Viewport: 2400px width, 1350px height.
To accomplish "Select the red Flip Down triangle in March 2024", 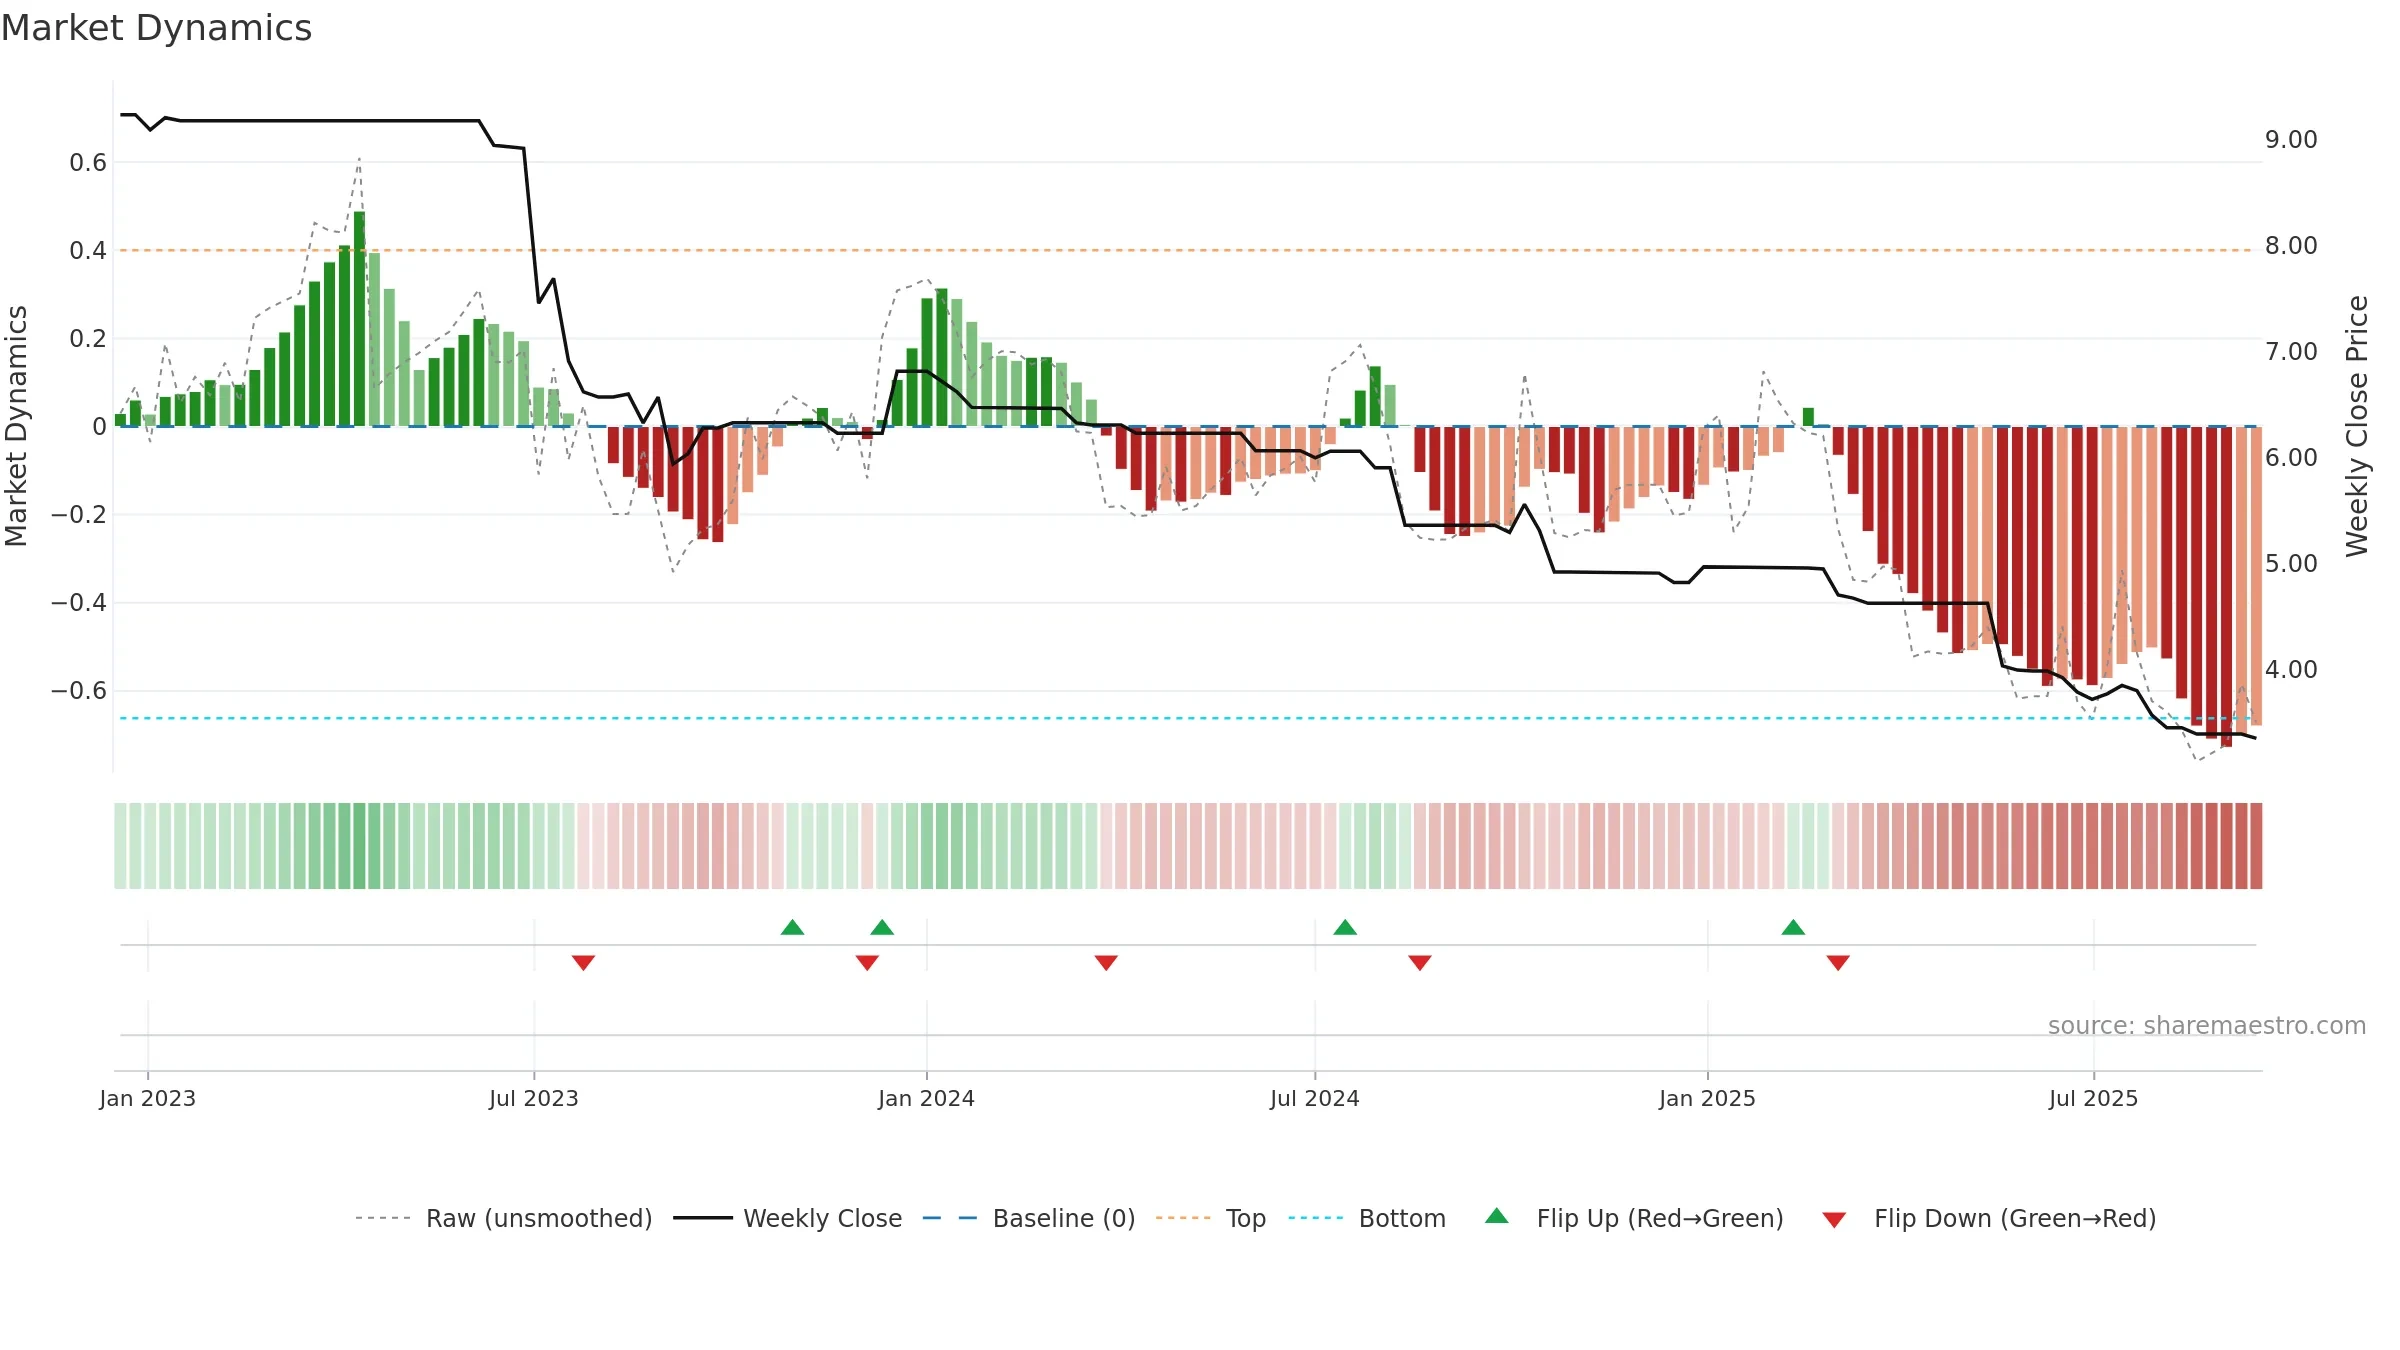I will 1106,962.
